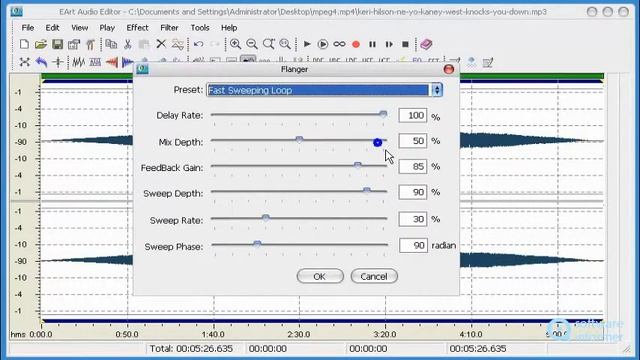This screenshot has height=360, width=640.
Task: Click the circled play icon
Action: pos(322,44)
